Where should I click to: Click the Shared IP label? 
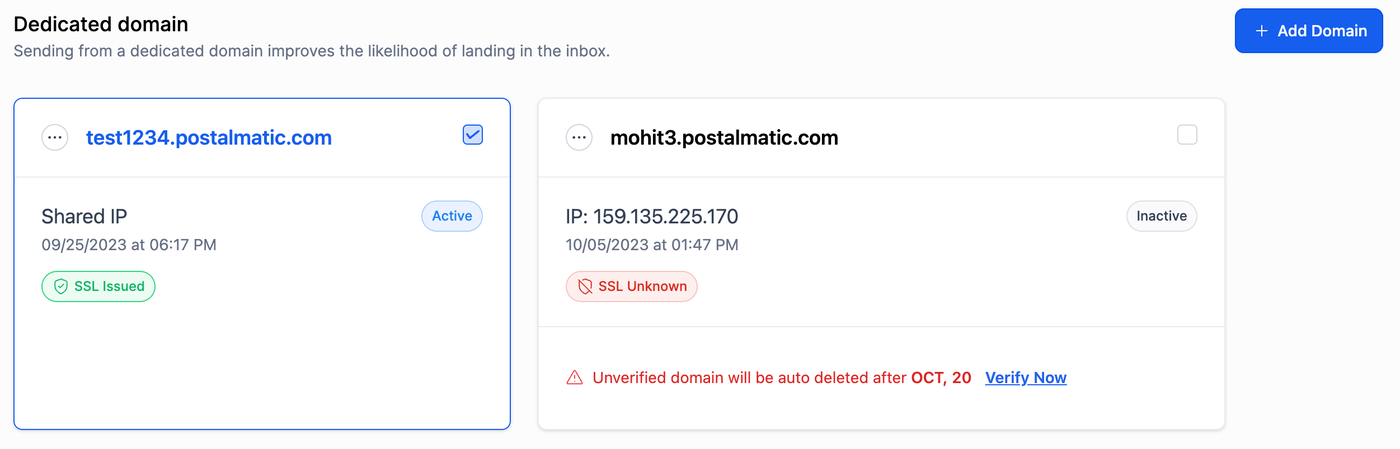coord(84,216)
